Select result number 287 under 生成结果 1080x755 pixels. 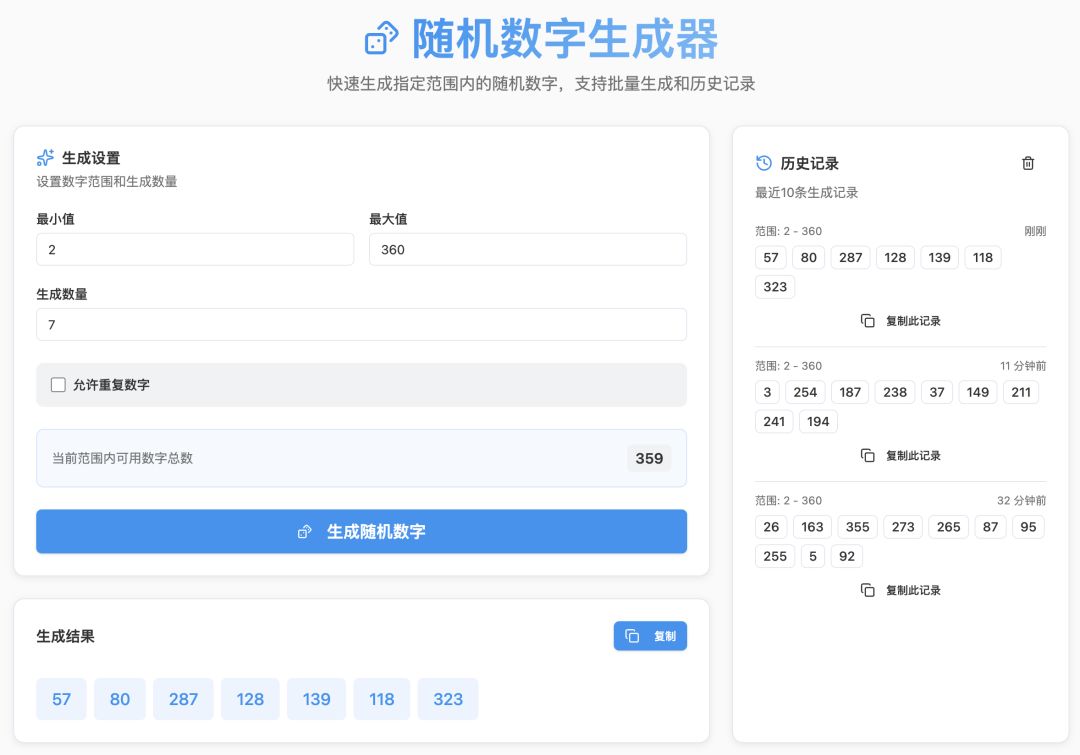pyautogui.click(x=183, y=699)
